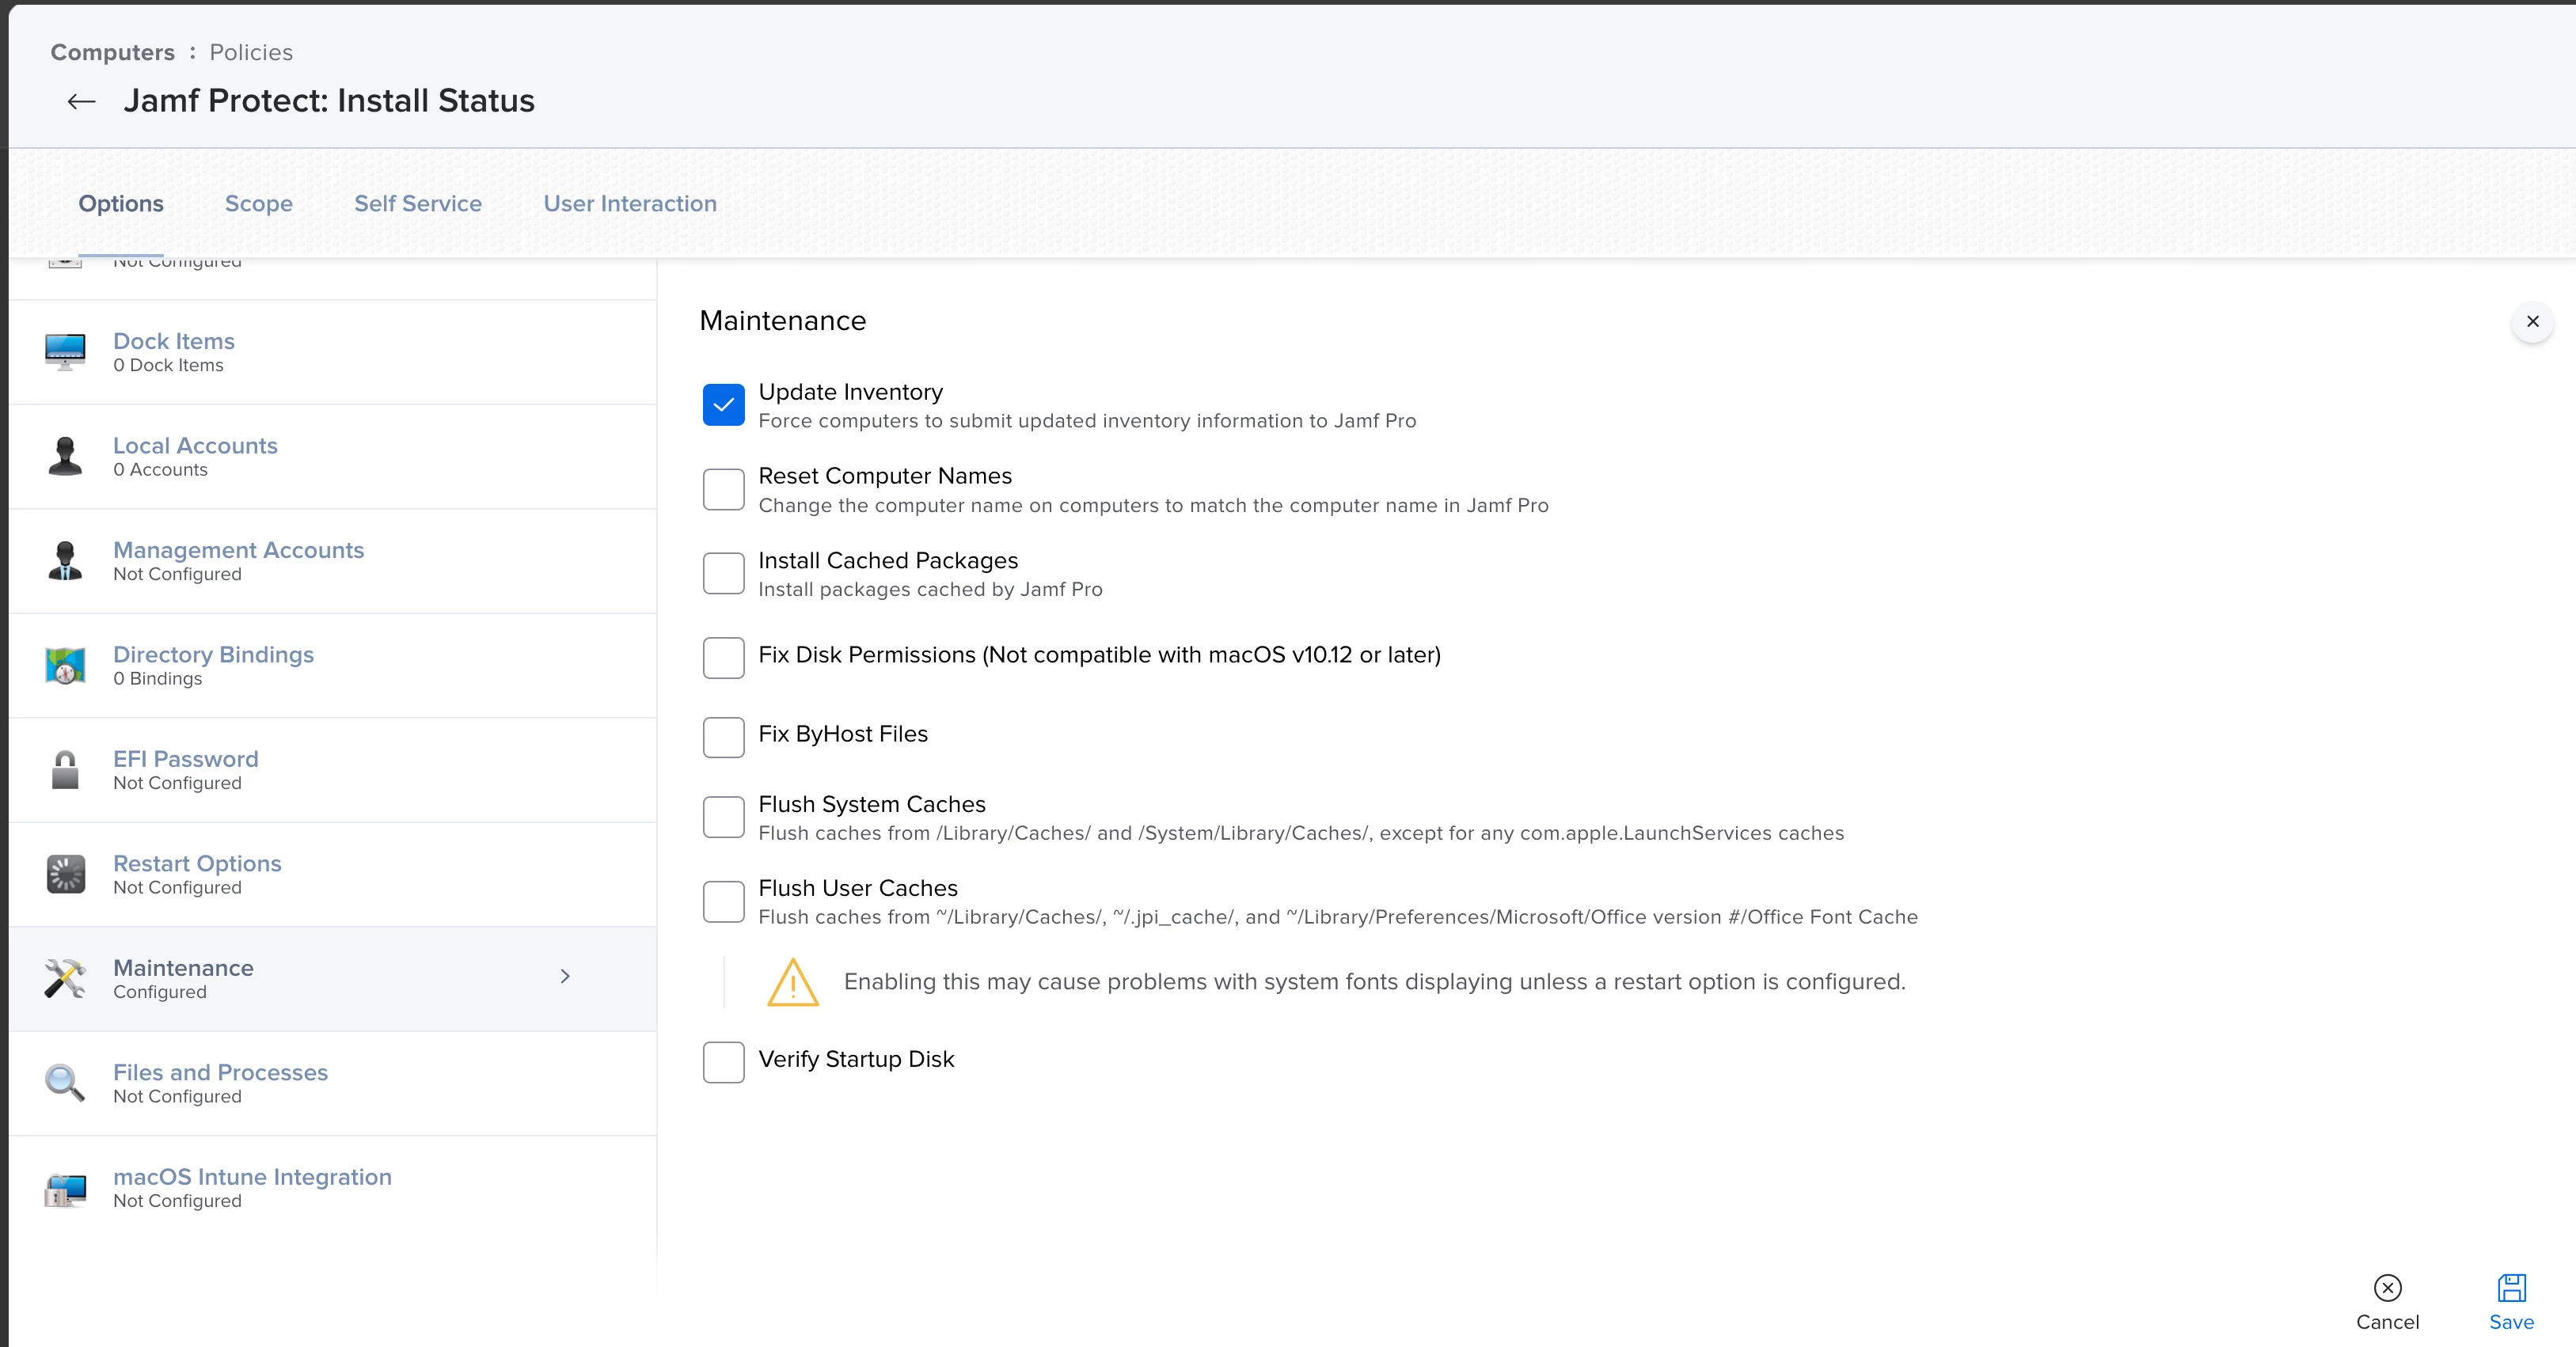Open the Scope tab

point(259,204)
